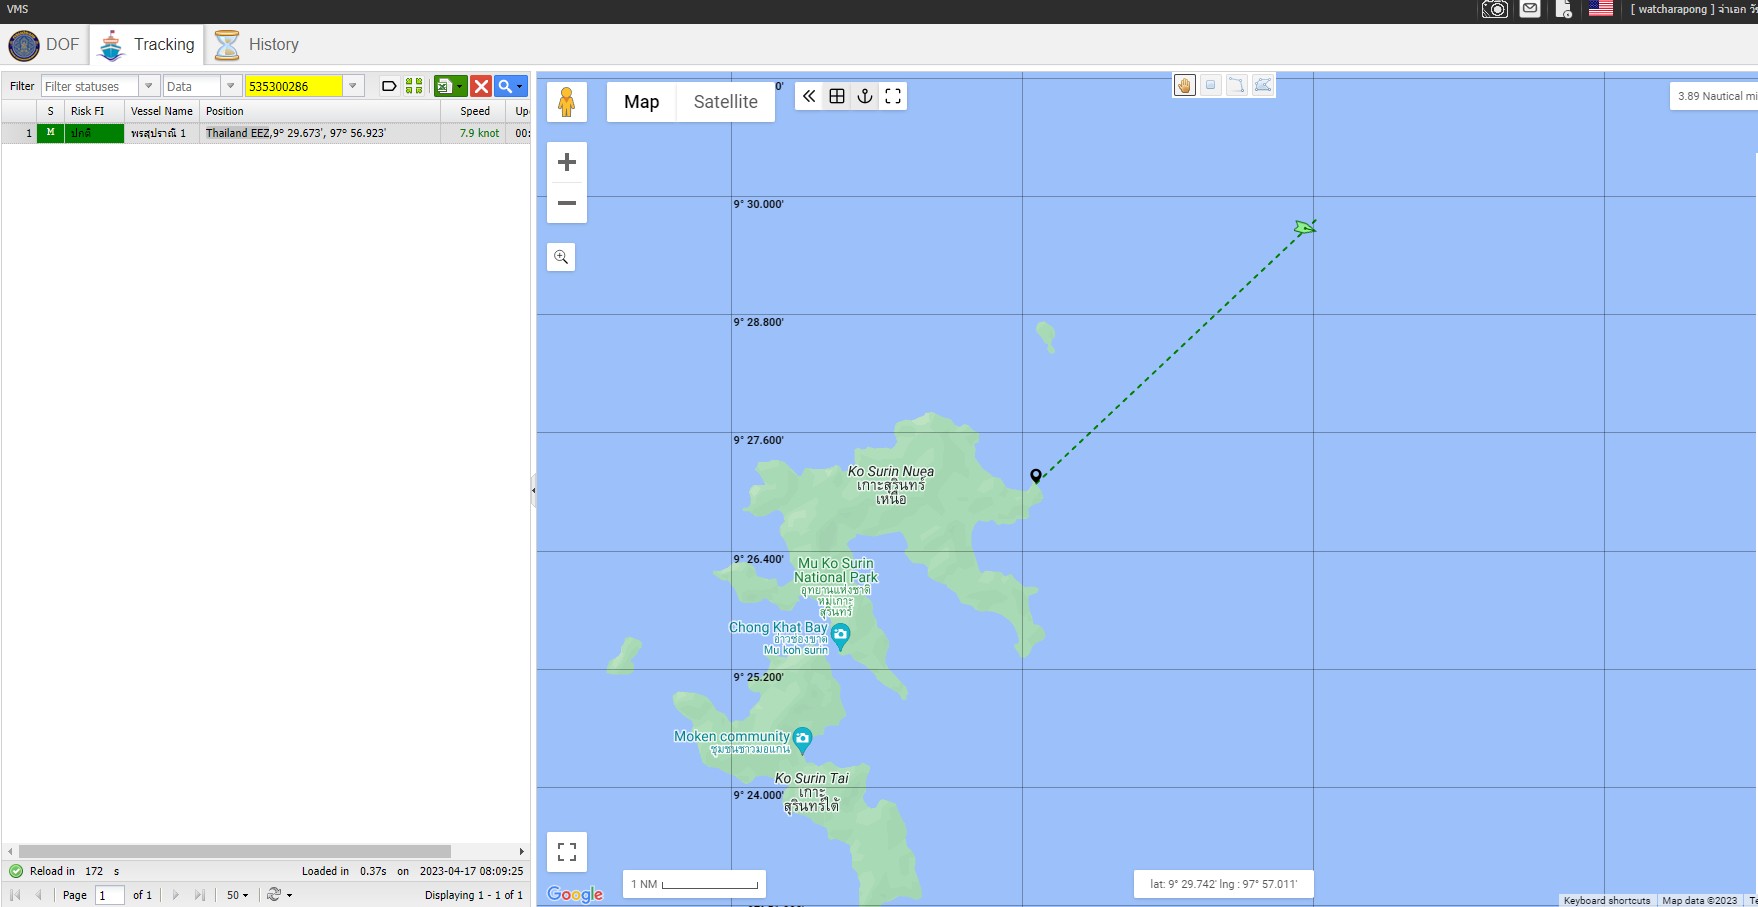This screenshot has height=907, width=1758.
Task: Switch map view to Satellite
Action: (725, 102)
